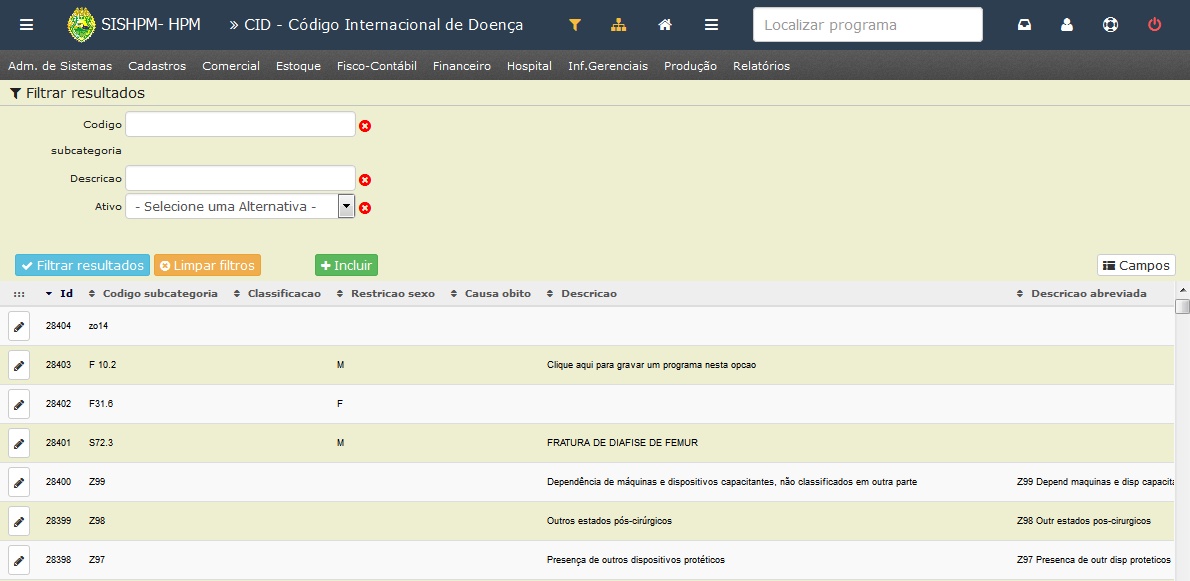Open the user profile icon
This screenshot has width=1190, height=581.
pos(1067,25)
